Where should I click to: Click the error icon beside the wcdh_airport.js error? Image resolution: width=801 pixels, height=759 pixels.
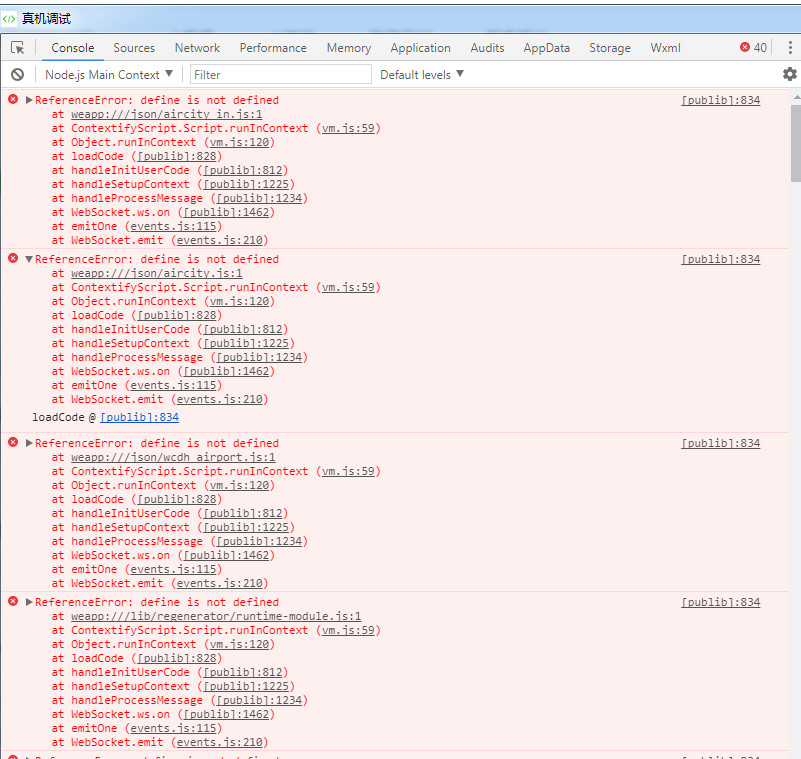click(x=13, y=442)
